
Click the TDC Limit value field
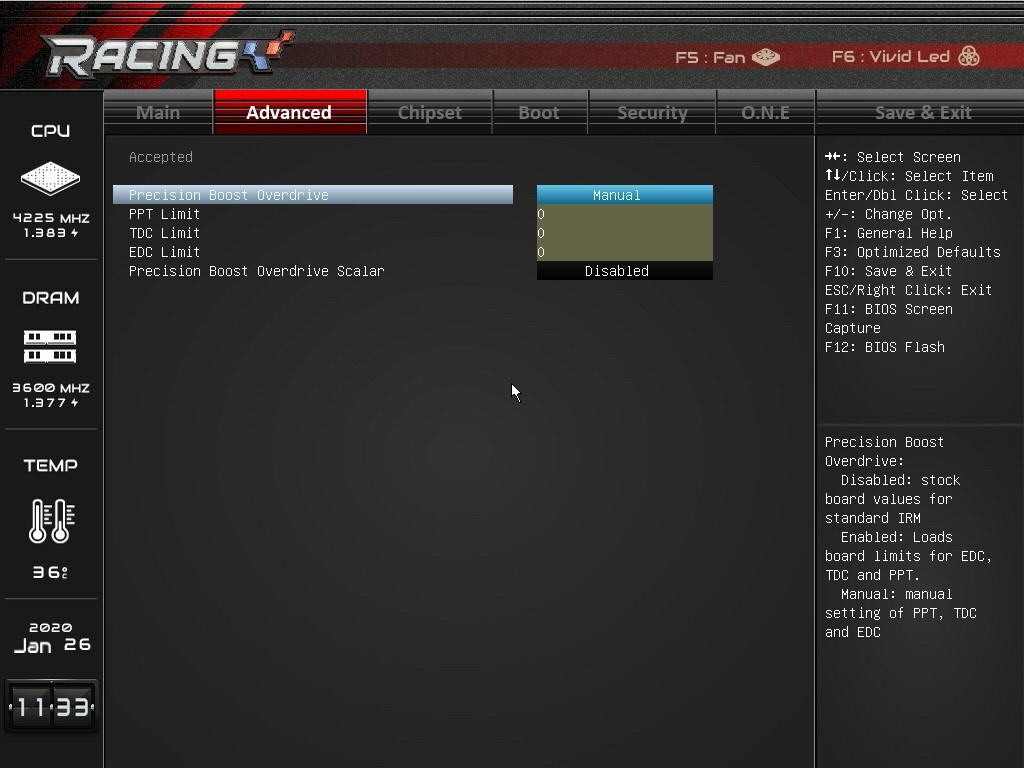625,233
